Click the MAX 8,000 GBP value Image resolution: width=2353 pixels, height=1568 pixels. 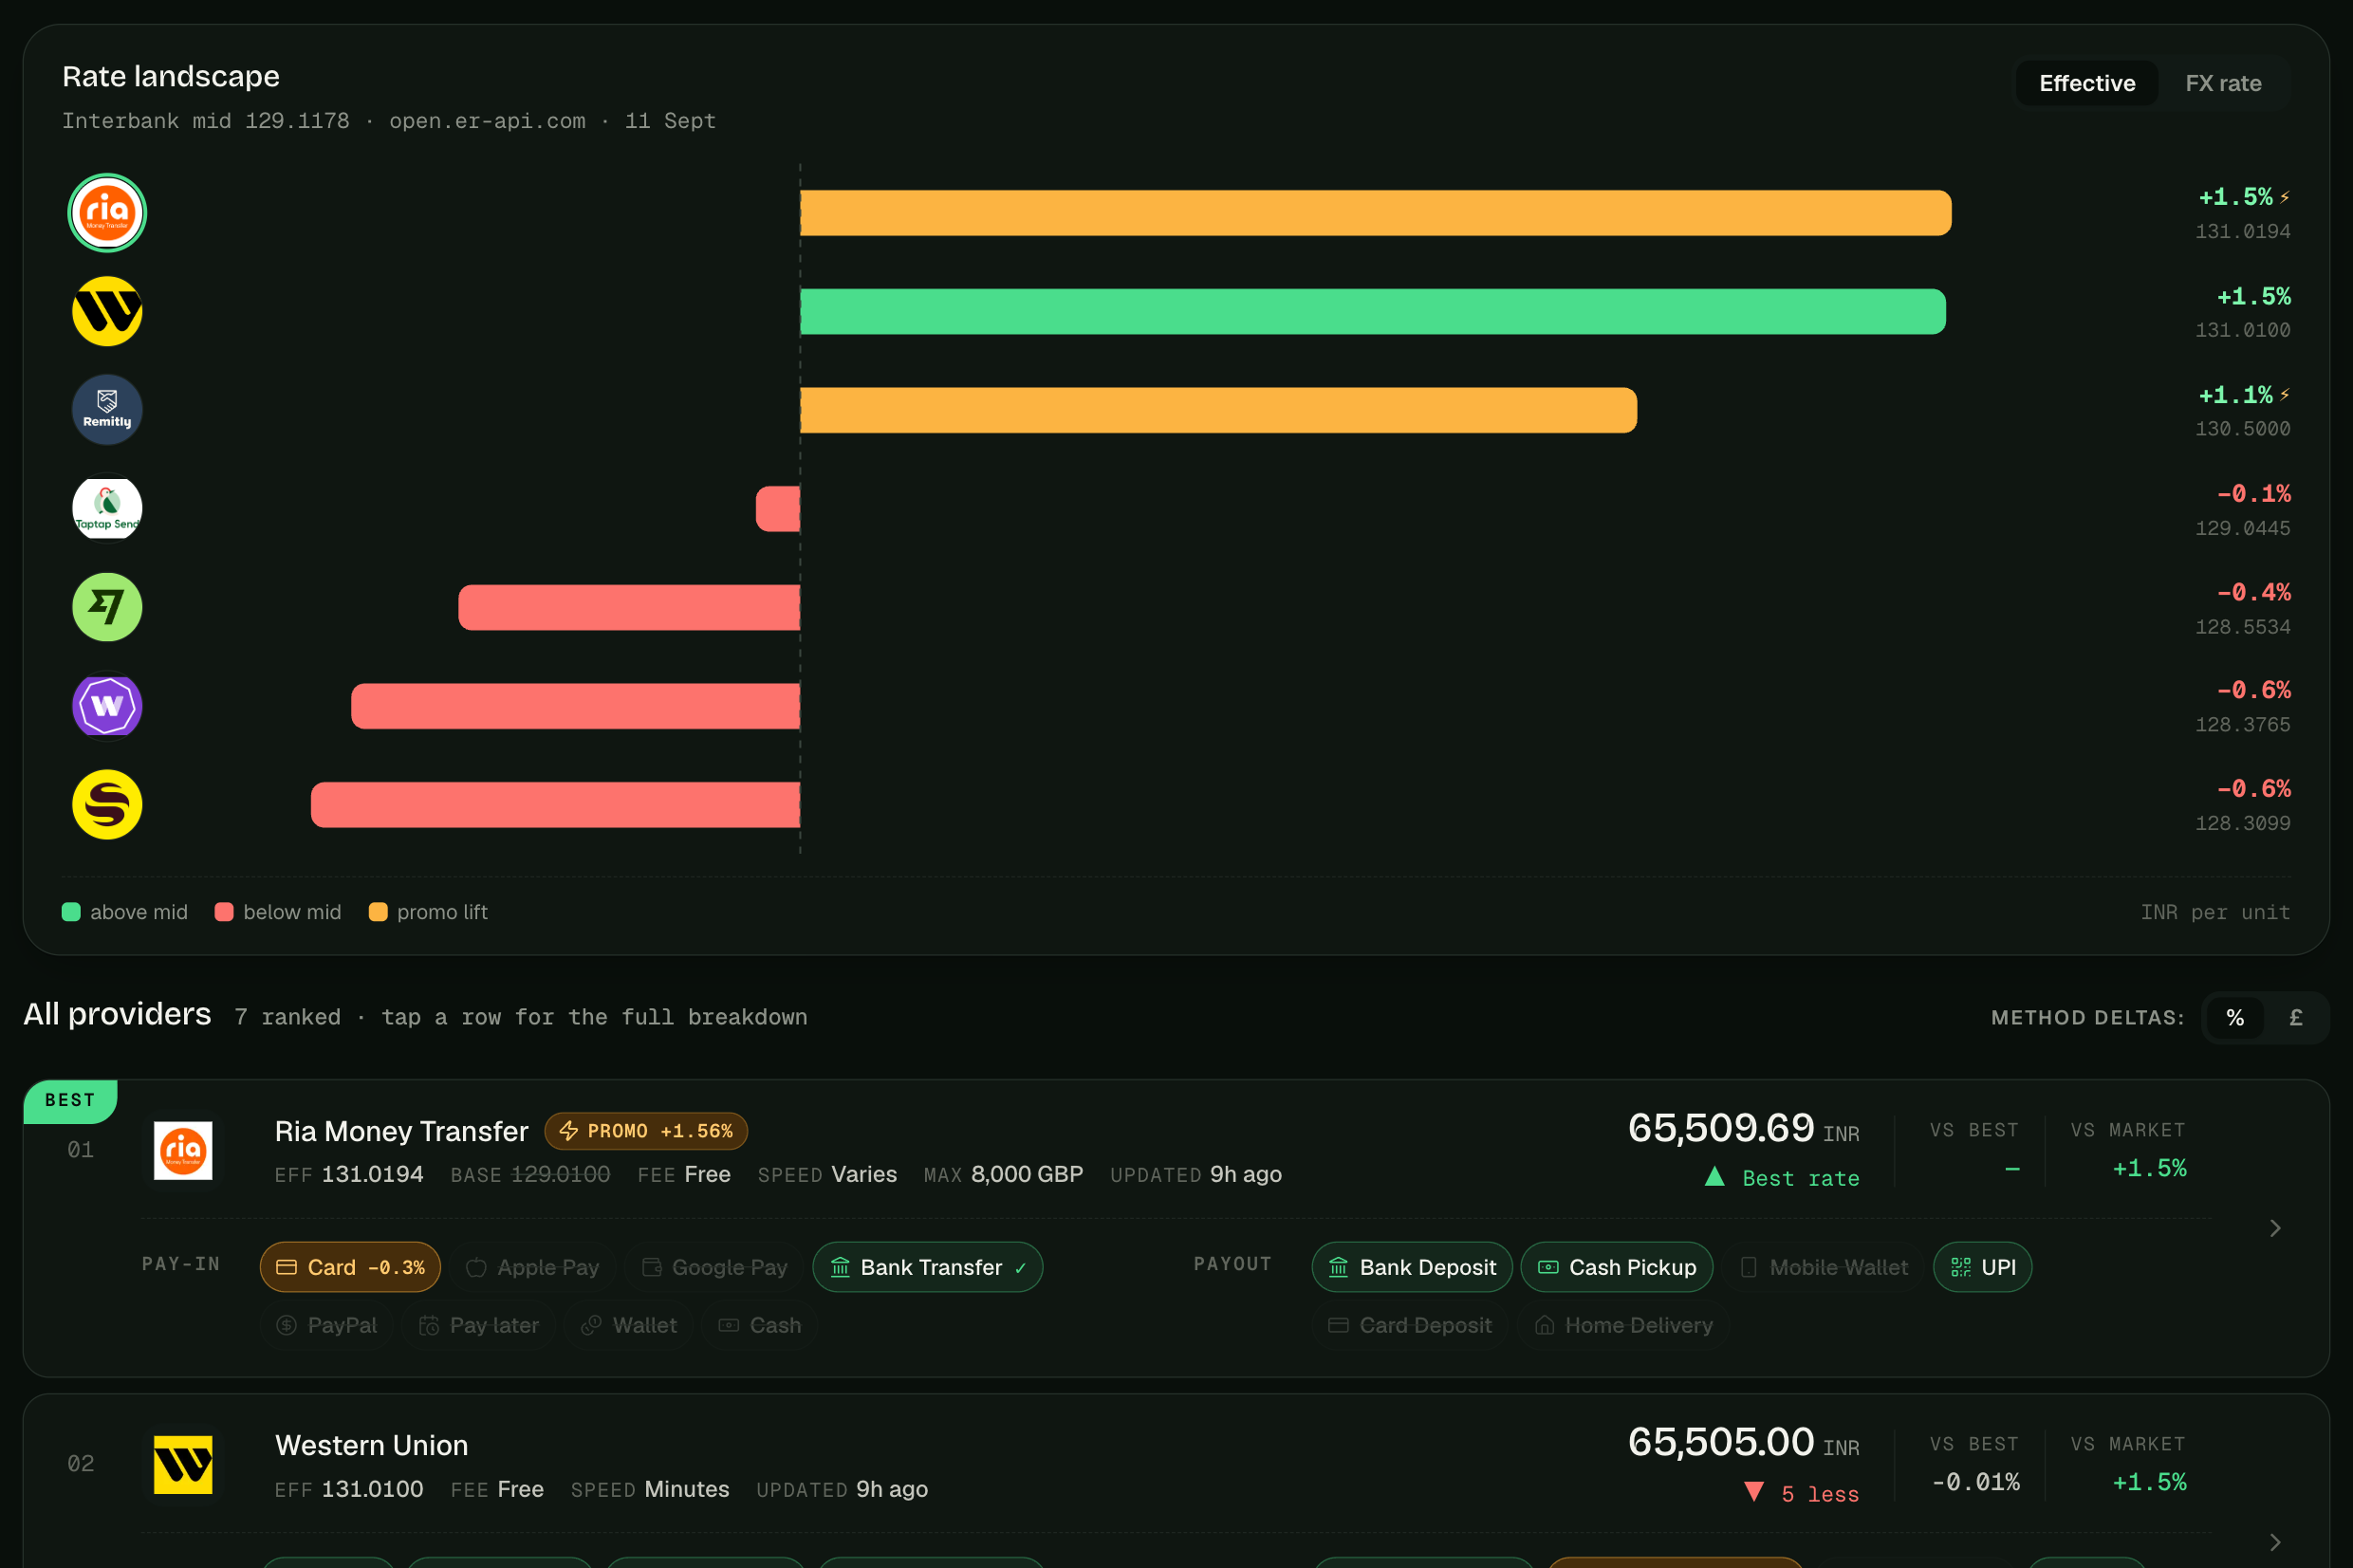coord(1026,1175)
